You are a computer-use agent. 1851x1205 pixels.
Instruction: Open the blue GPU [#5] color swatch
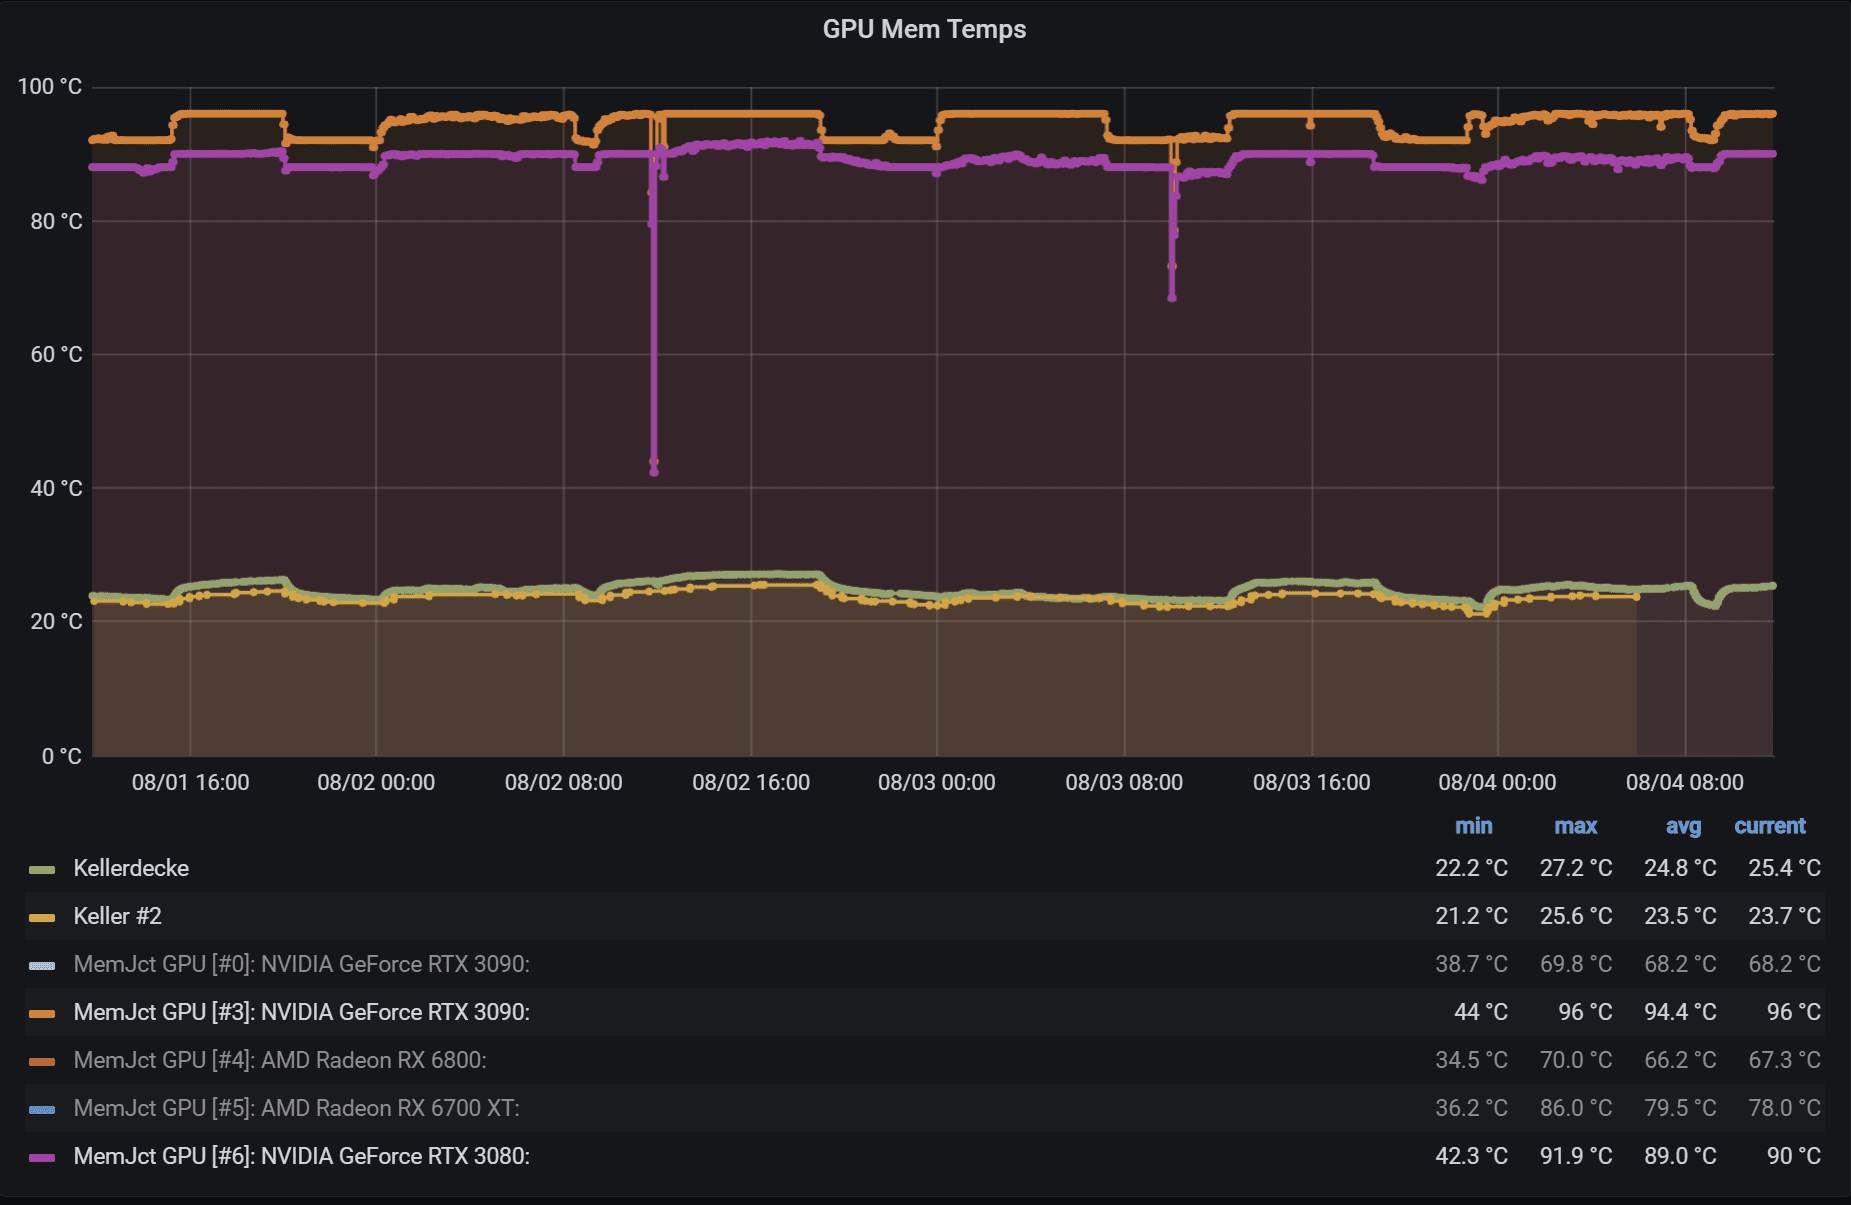[x=42, y=1109]
